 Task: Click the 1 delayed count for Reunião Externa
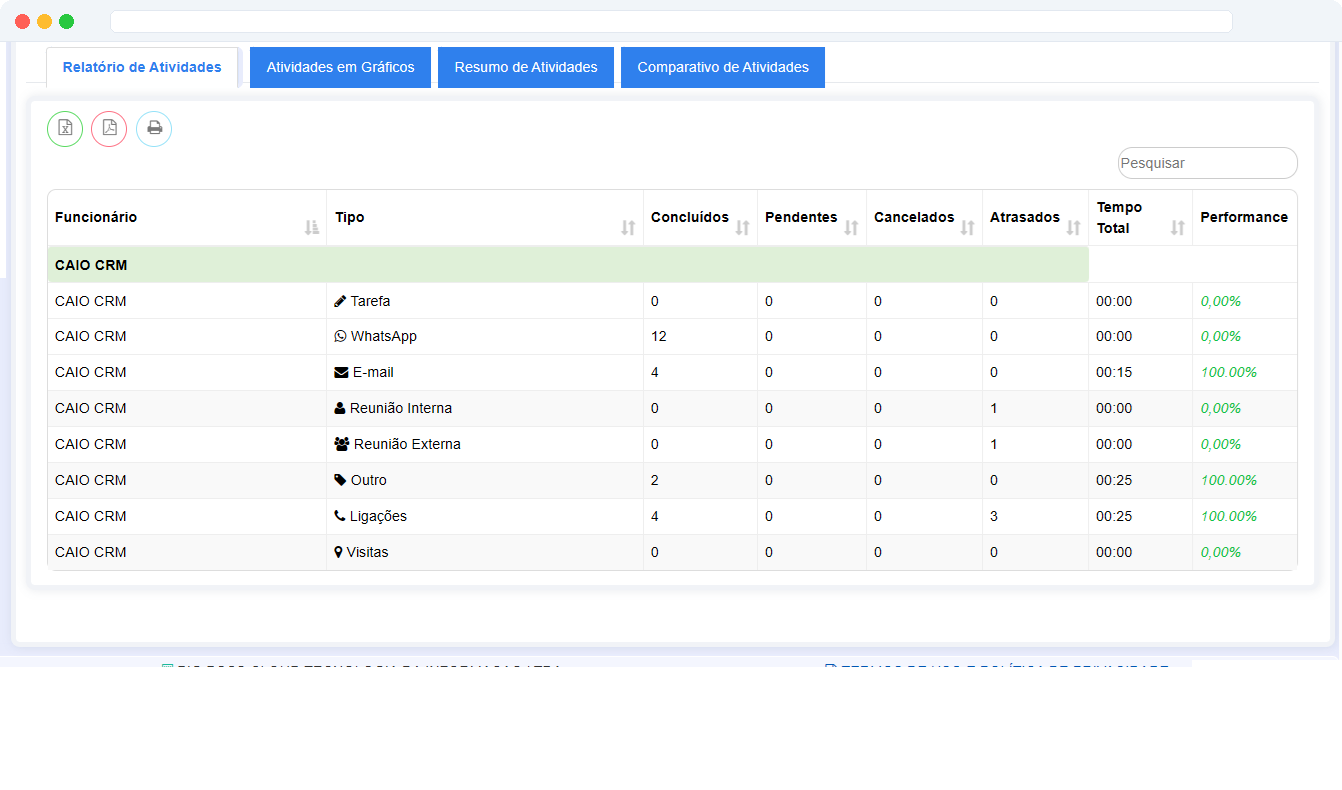coord(994,445)
